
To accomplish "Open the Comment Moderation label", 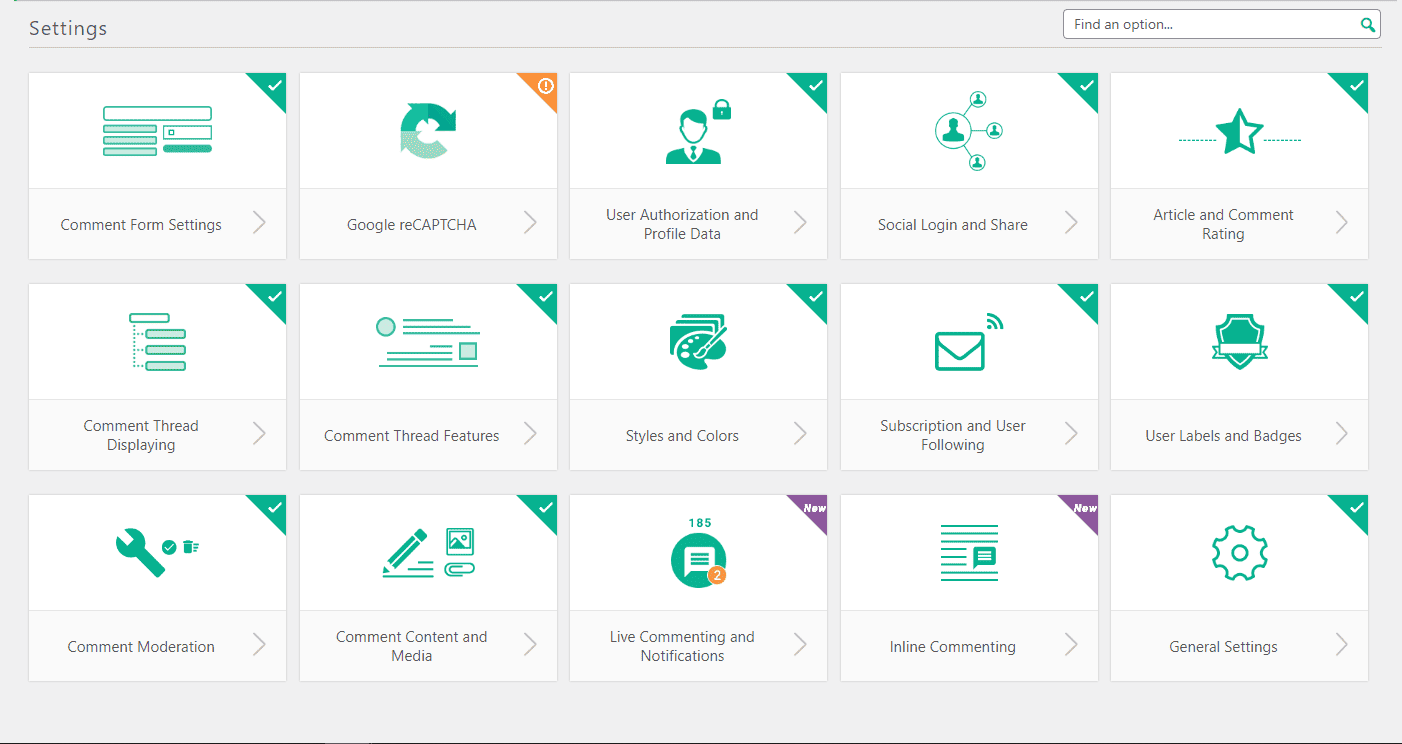I will pos(141,647).
